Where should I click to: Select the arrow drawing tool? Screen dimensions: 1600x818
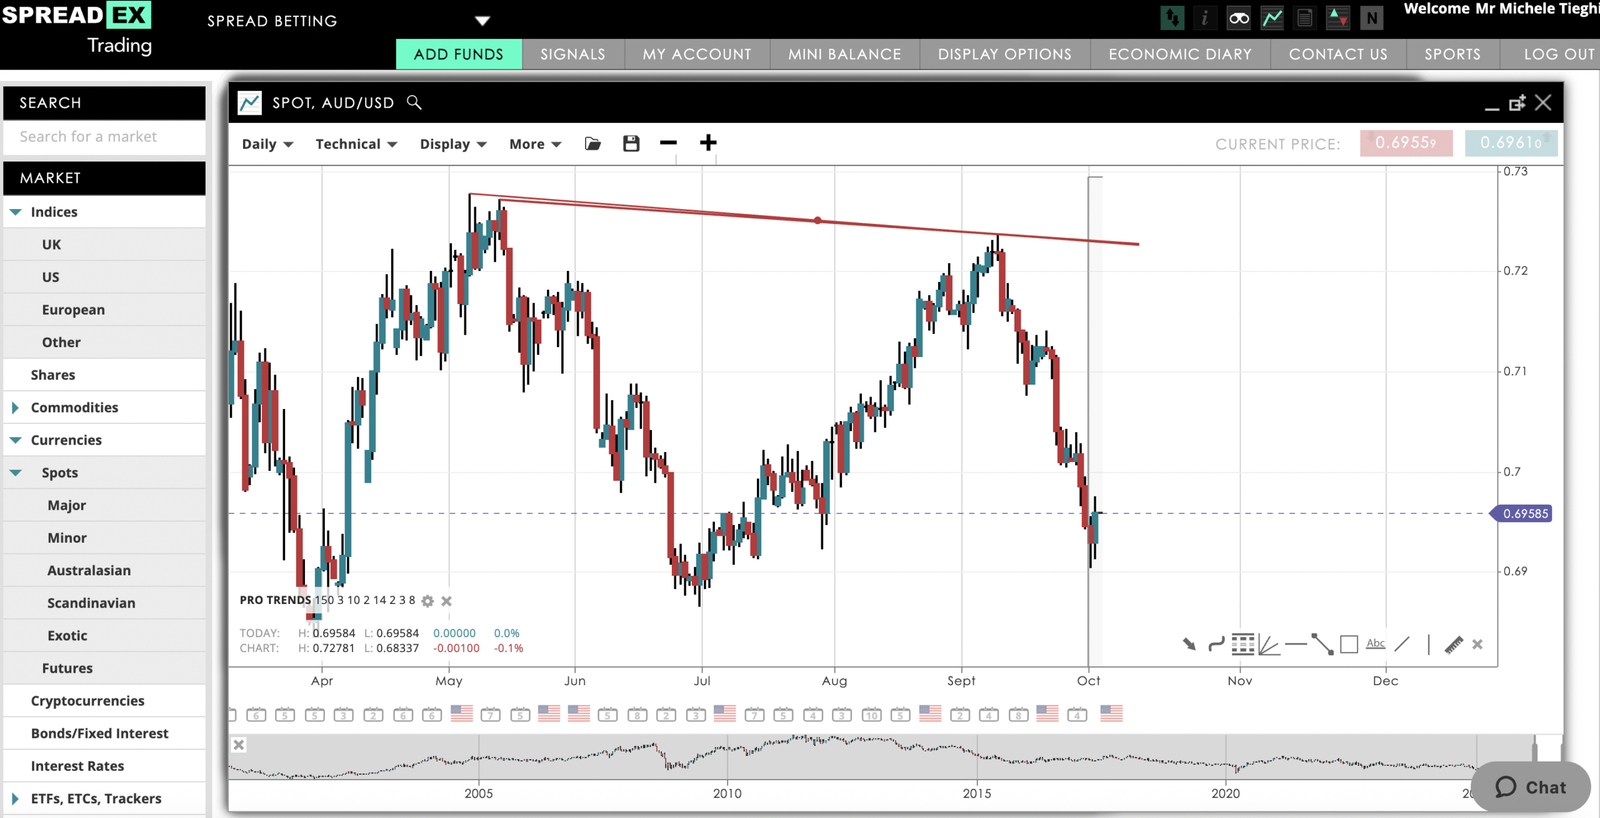point(1189,644)
